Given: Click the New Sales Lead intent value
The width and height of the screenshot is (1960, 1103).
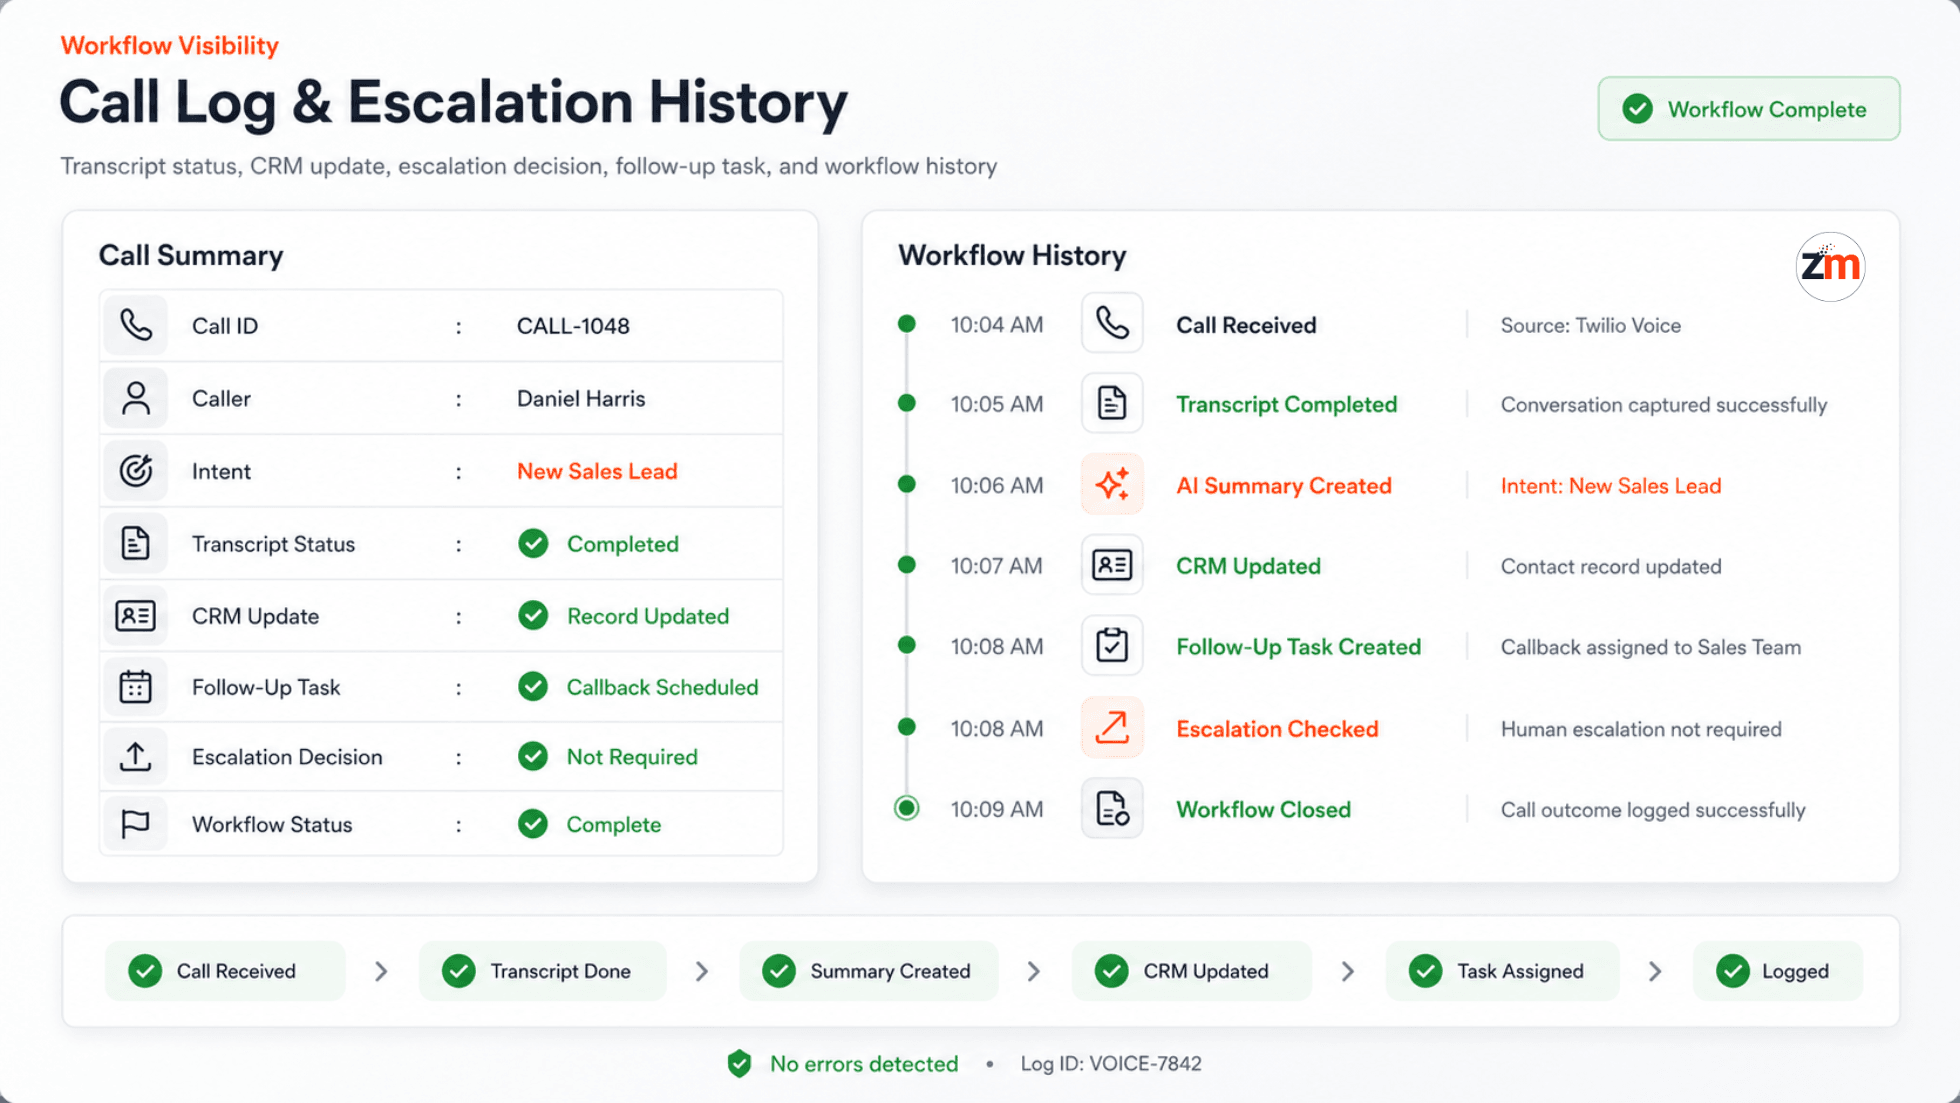Looking at the screenshot, I should pyautogui.click(x=597, y=471).
